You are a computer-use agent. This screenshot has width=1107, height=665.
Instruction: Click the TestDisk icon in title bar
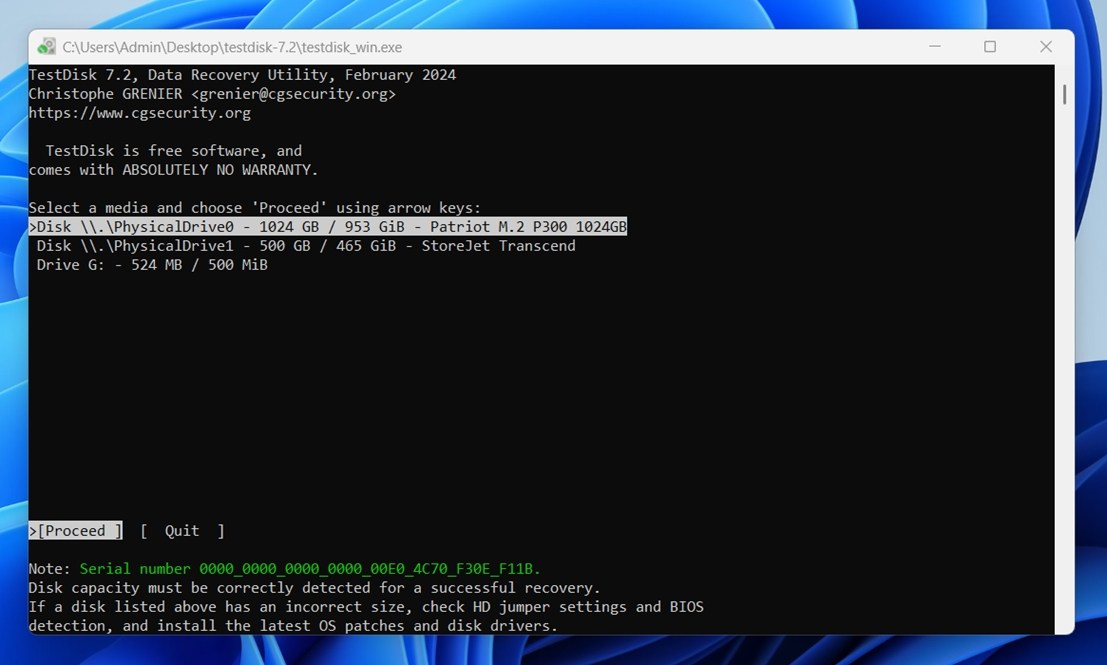[46, 47]
